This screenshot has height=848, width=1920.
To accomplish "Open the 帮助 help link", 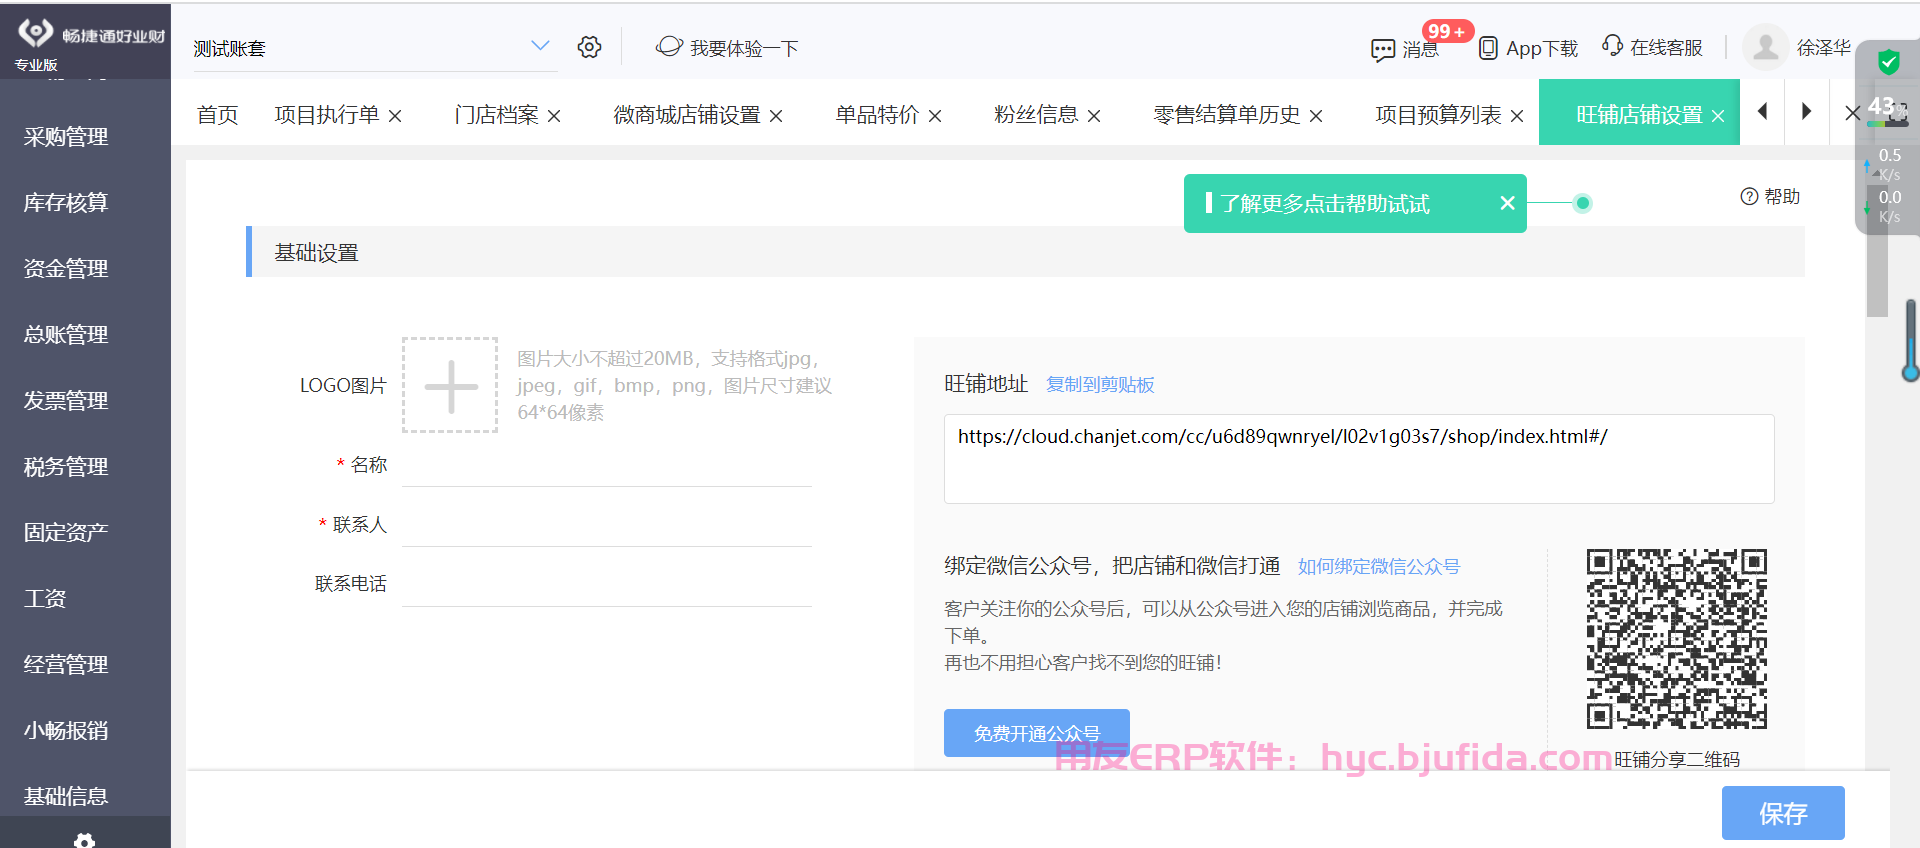I will pos(1770,196).
